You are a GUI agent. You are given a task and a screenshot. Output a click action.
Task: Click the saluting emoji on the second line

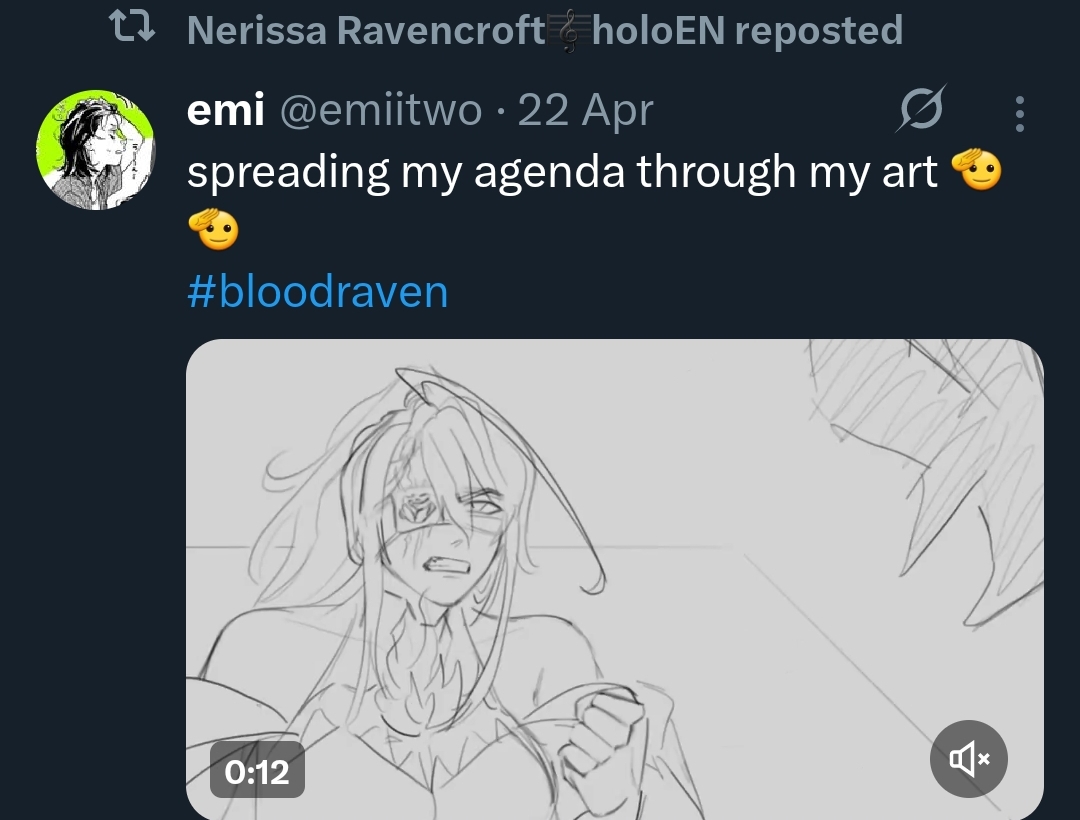(214, 228)
